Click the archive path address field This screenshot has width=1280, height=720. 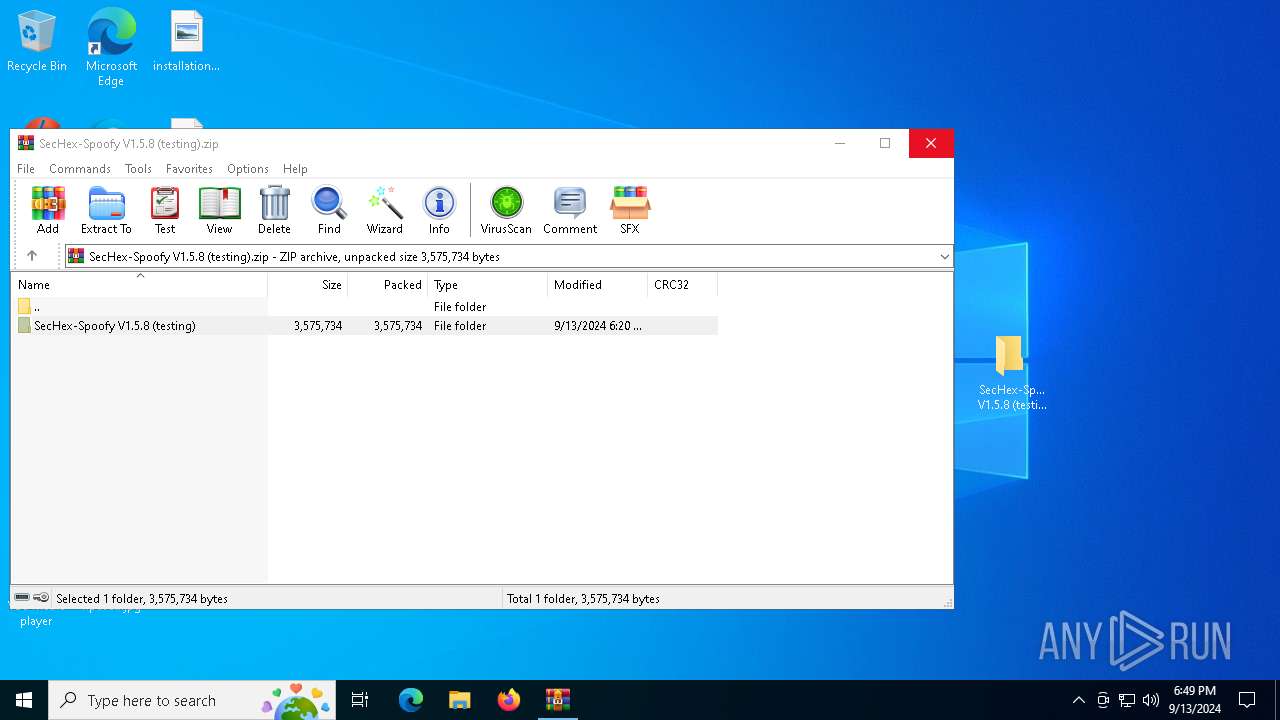pyautogui.click(x=509, y=257)
